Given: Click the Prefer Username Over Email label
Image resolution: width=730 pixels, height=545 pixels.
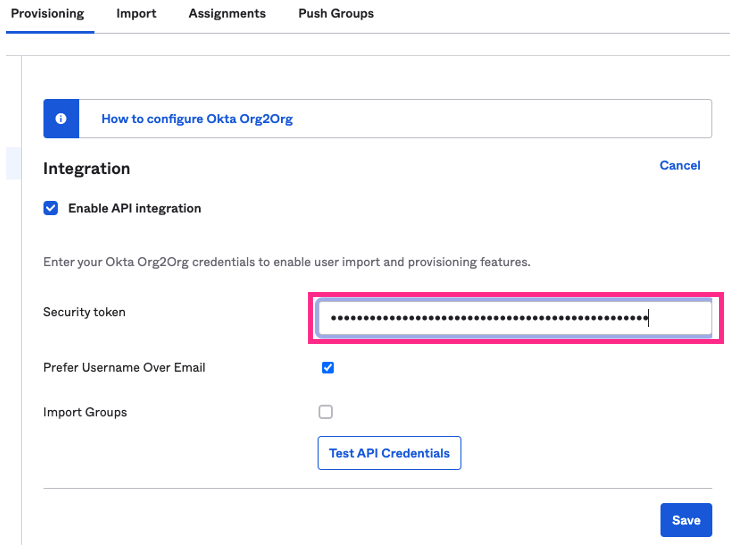Looking at the screenshot, I should (x=124, y=367).
